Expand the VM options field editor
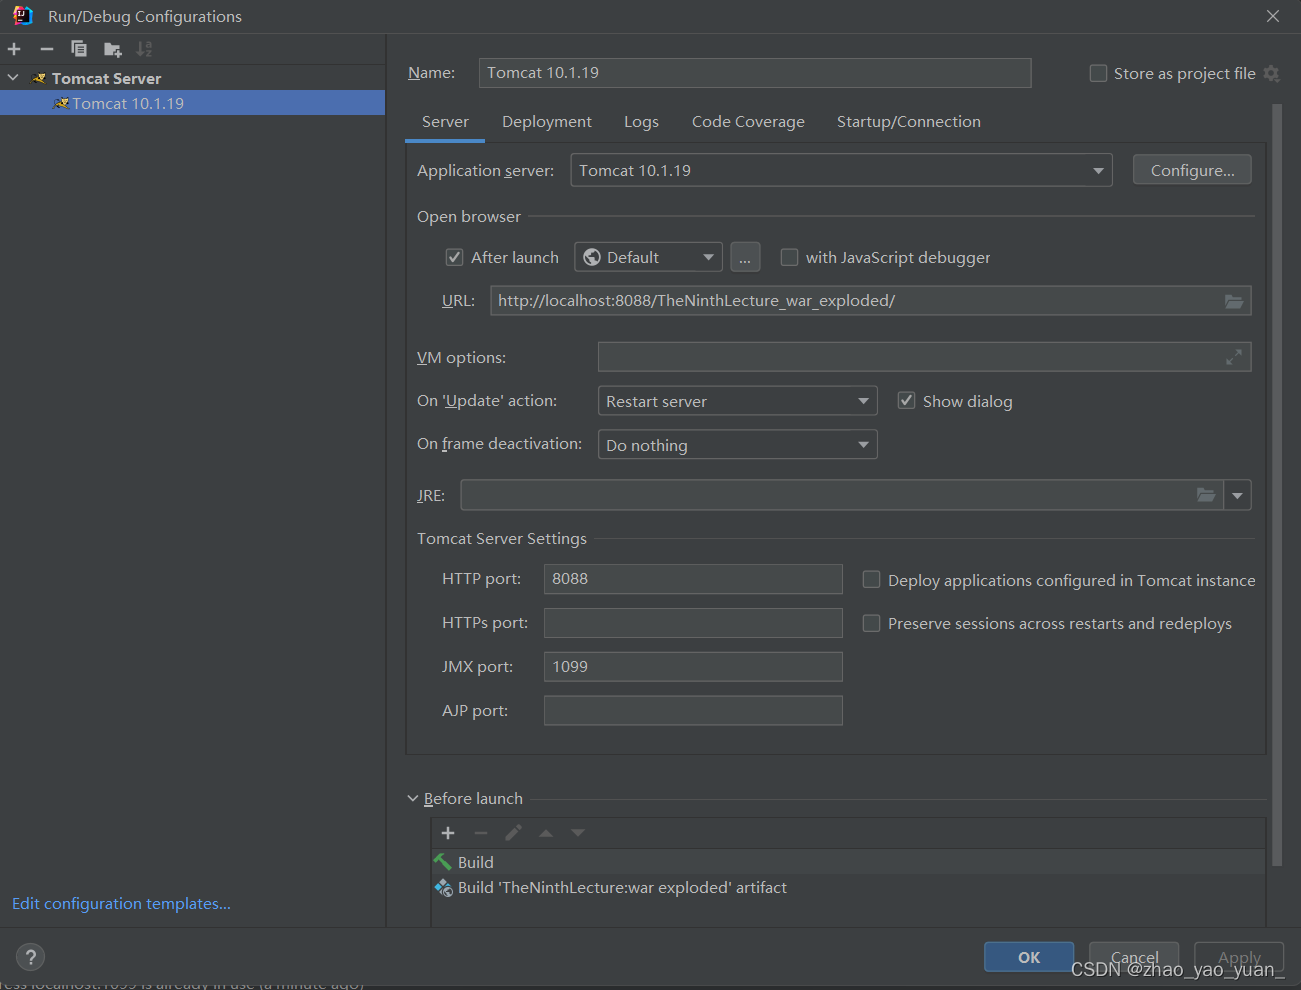This screenshot has height=990, width=1301. pos(1234,357)
